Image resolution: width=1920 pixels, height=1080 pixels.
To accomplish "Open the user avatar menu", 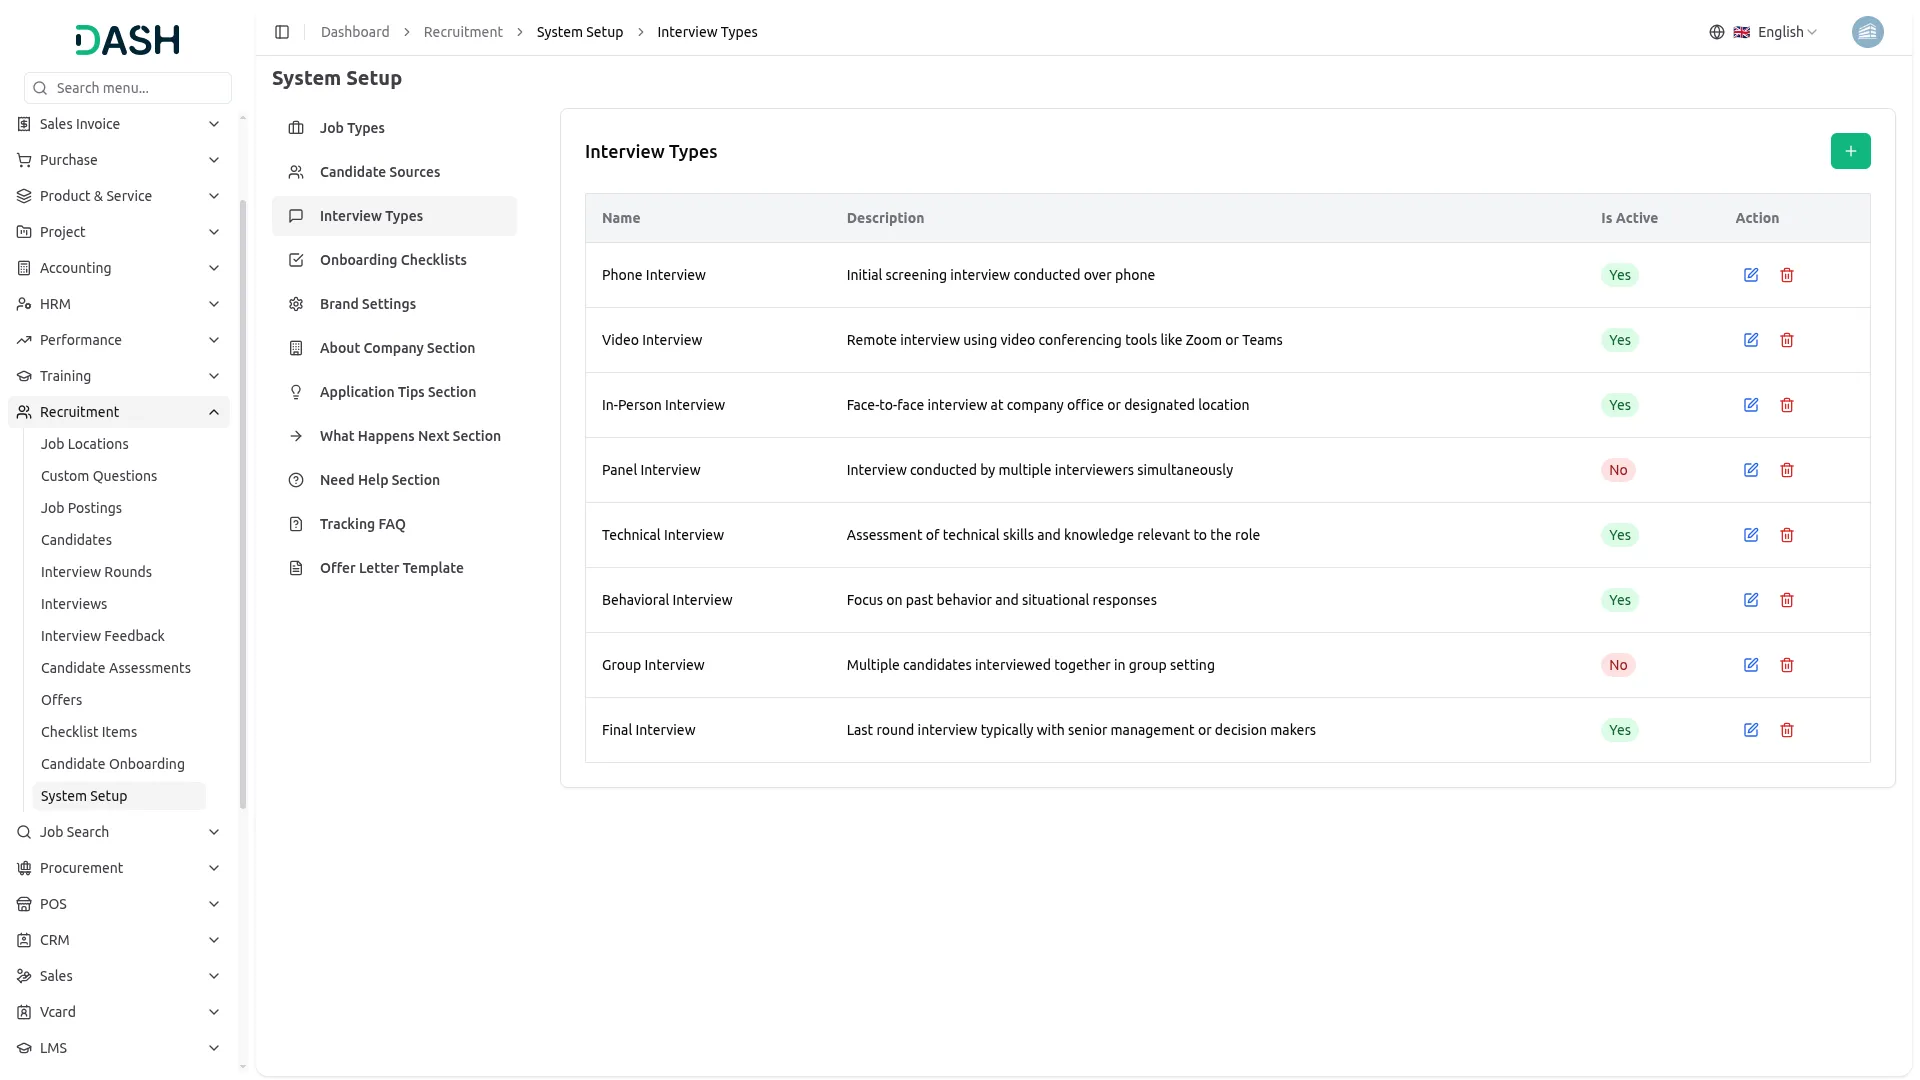I will [x=1867, y=32].
